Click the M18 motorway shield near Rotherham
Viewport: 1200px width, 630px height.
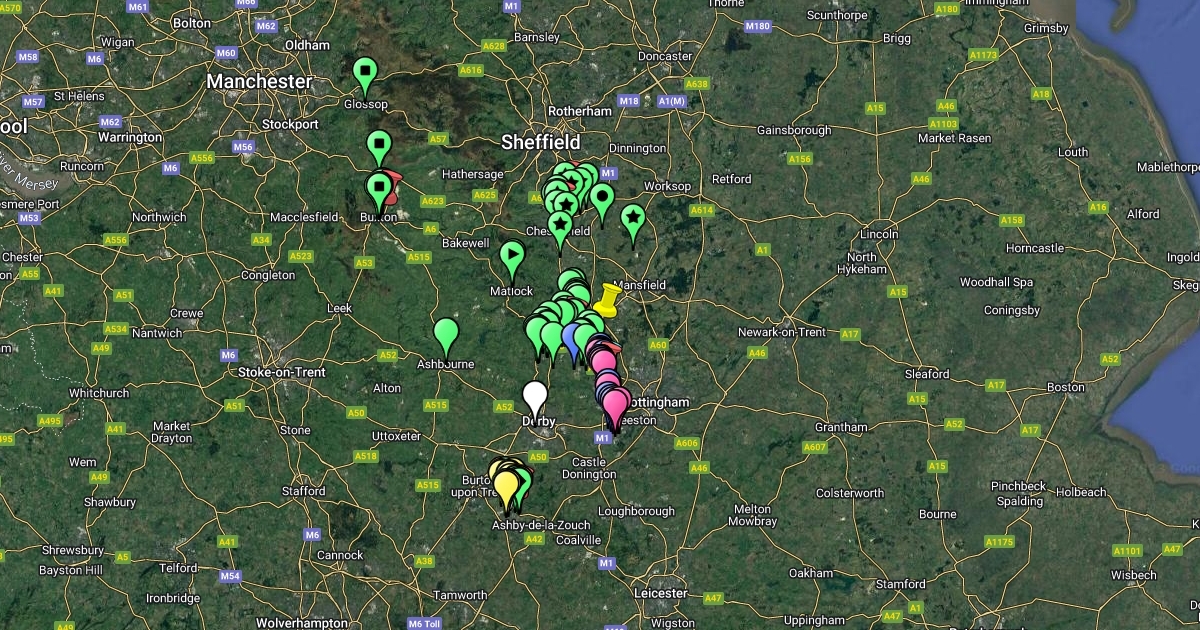(x=629, y=101)
